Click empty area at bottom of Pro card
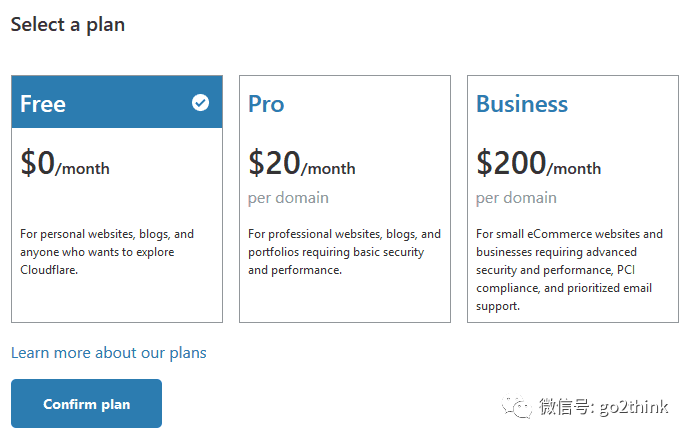 click(344, 302)
